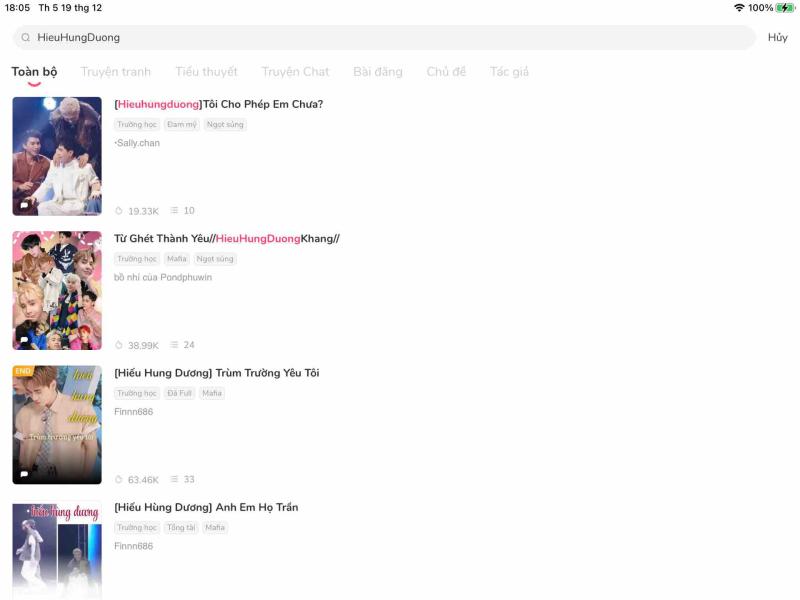The width and height of the screenshot is (800, 600).
Task: Open the Bài đăng tab
Action: [378, 72]
